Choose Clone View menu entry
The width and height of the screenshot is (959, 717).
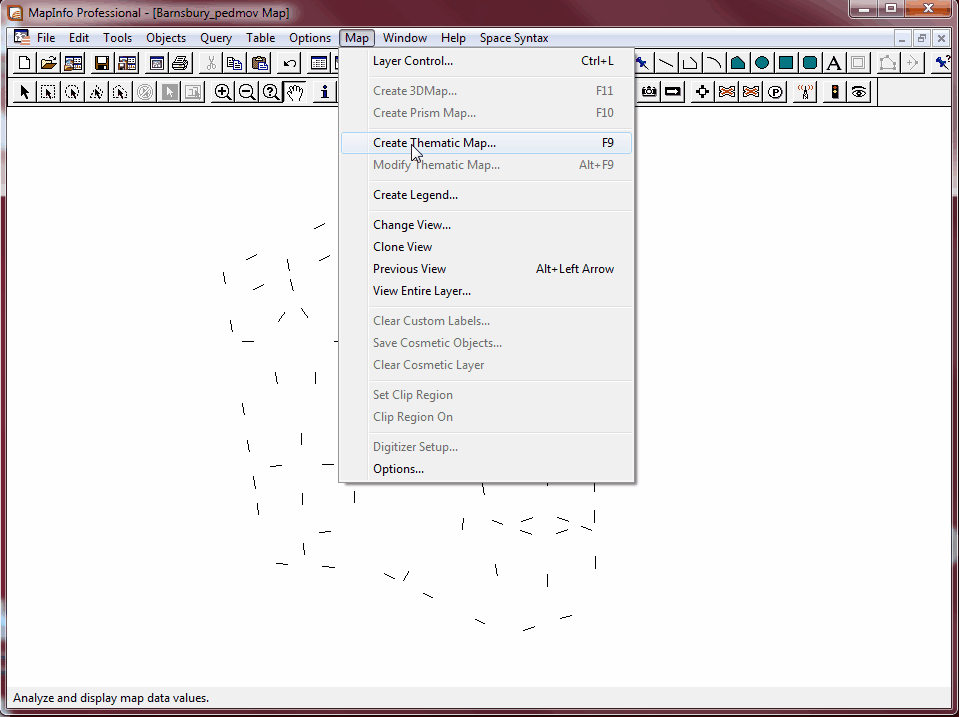point(486,247)
